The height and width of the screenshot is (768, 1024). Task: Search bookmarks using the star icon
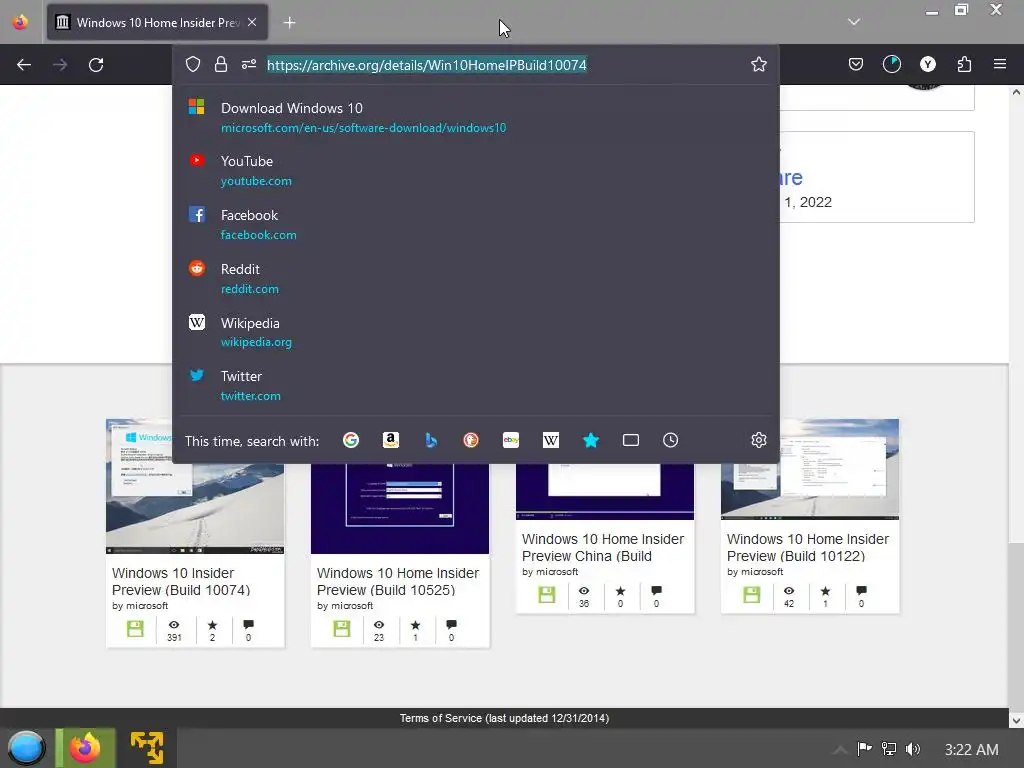590,440
